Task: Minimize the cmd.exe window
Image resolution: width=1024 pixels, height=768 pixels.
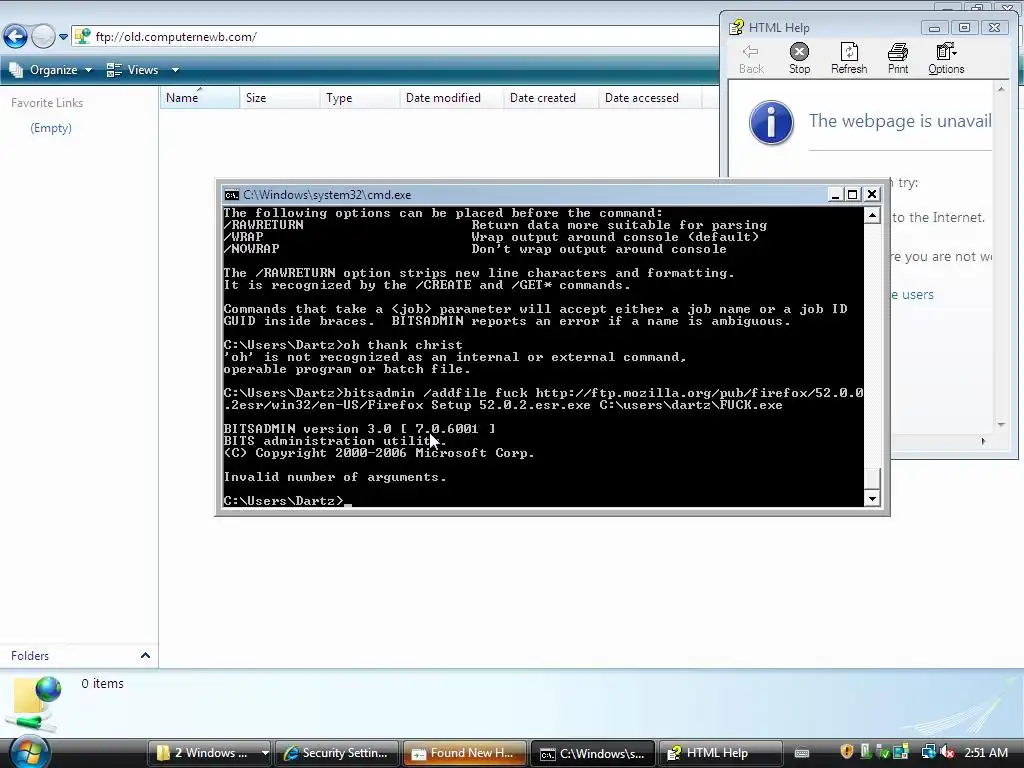Action: (x=835, y=195)
